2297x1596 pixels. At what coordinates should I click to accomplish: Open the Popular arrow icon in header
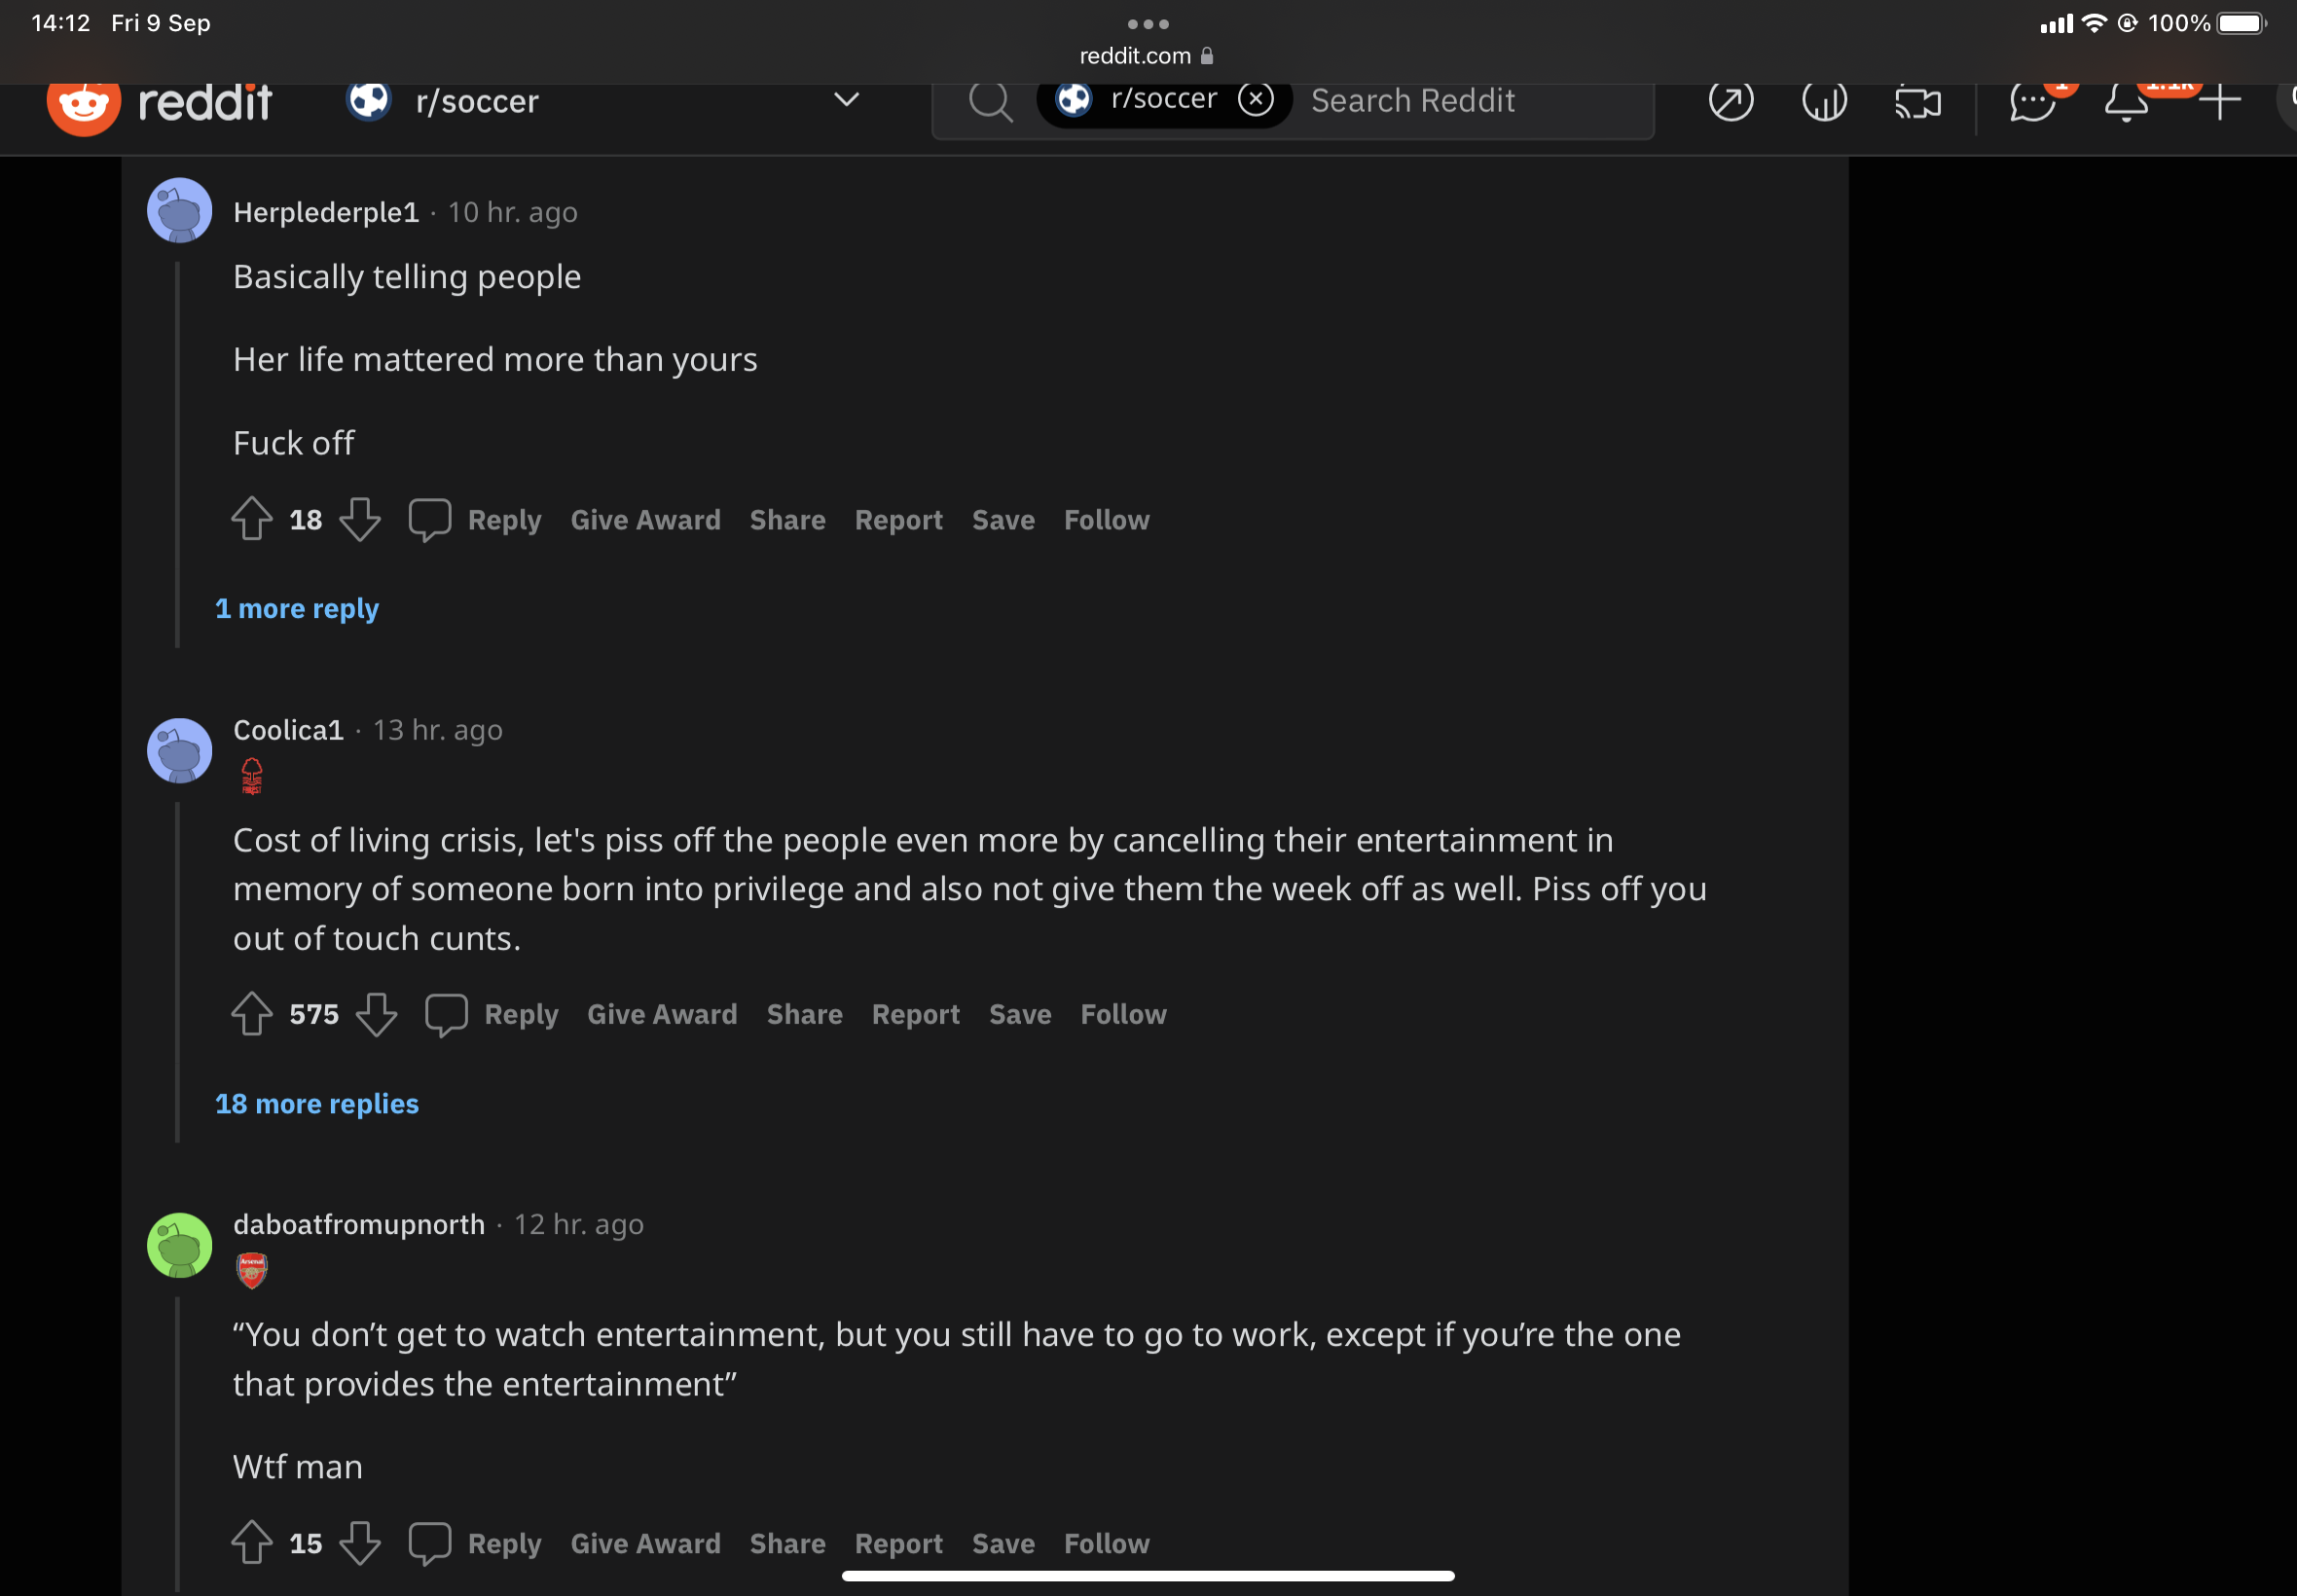(x=1730, y=101)
